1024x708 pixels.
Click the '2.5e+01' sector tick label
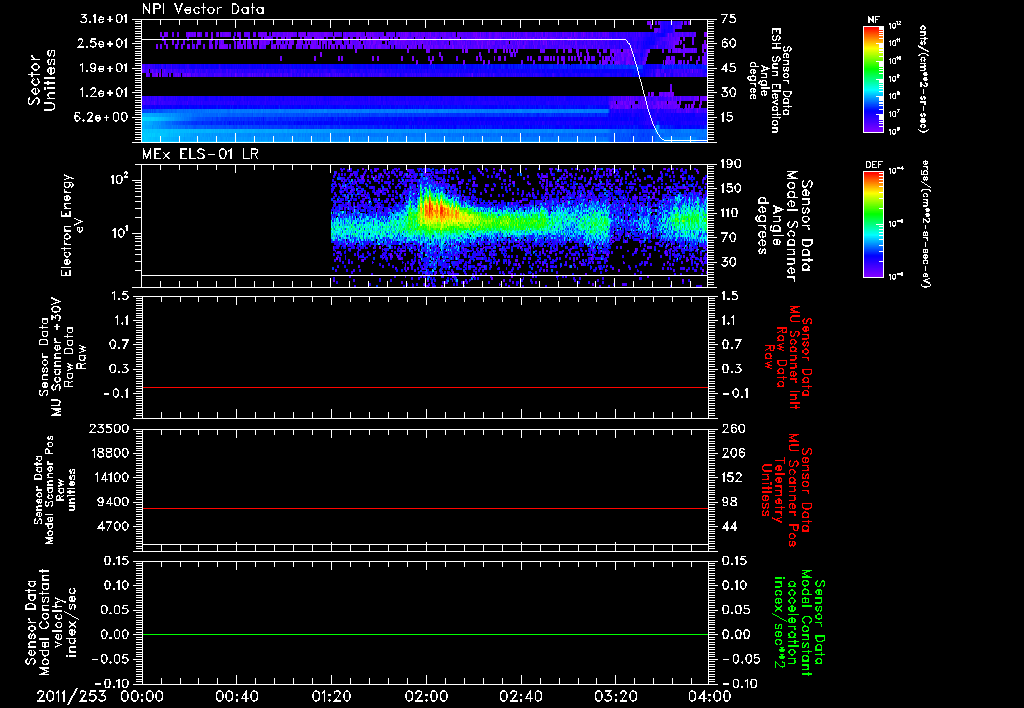[103, 43]
